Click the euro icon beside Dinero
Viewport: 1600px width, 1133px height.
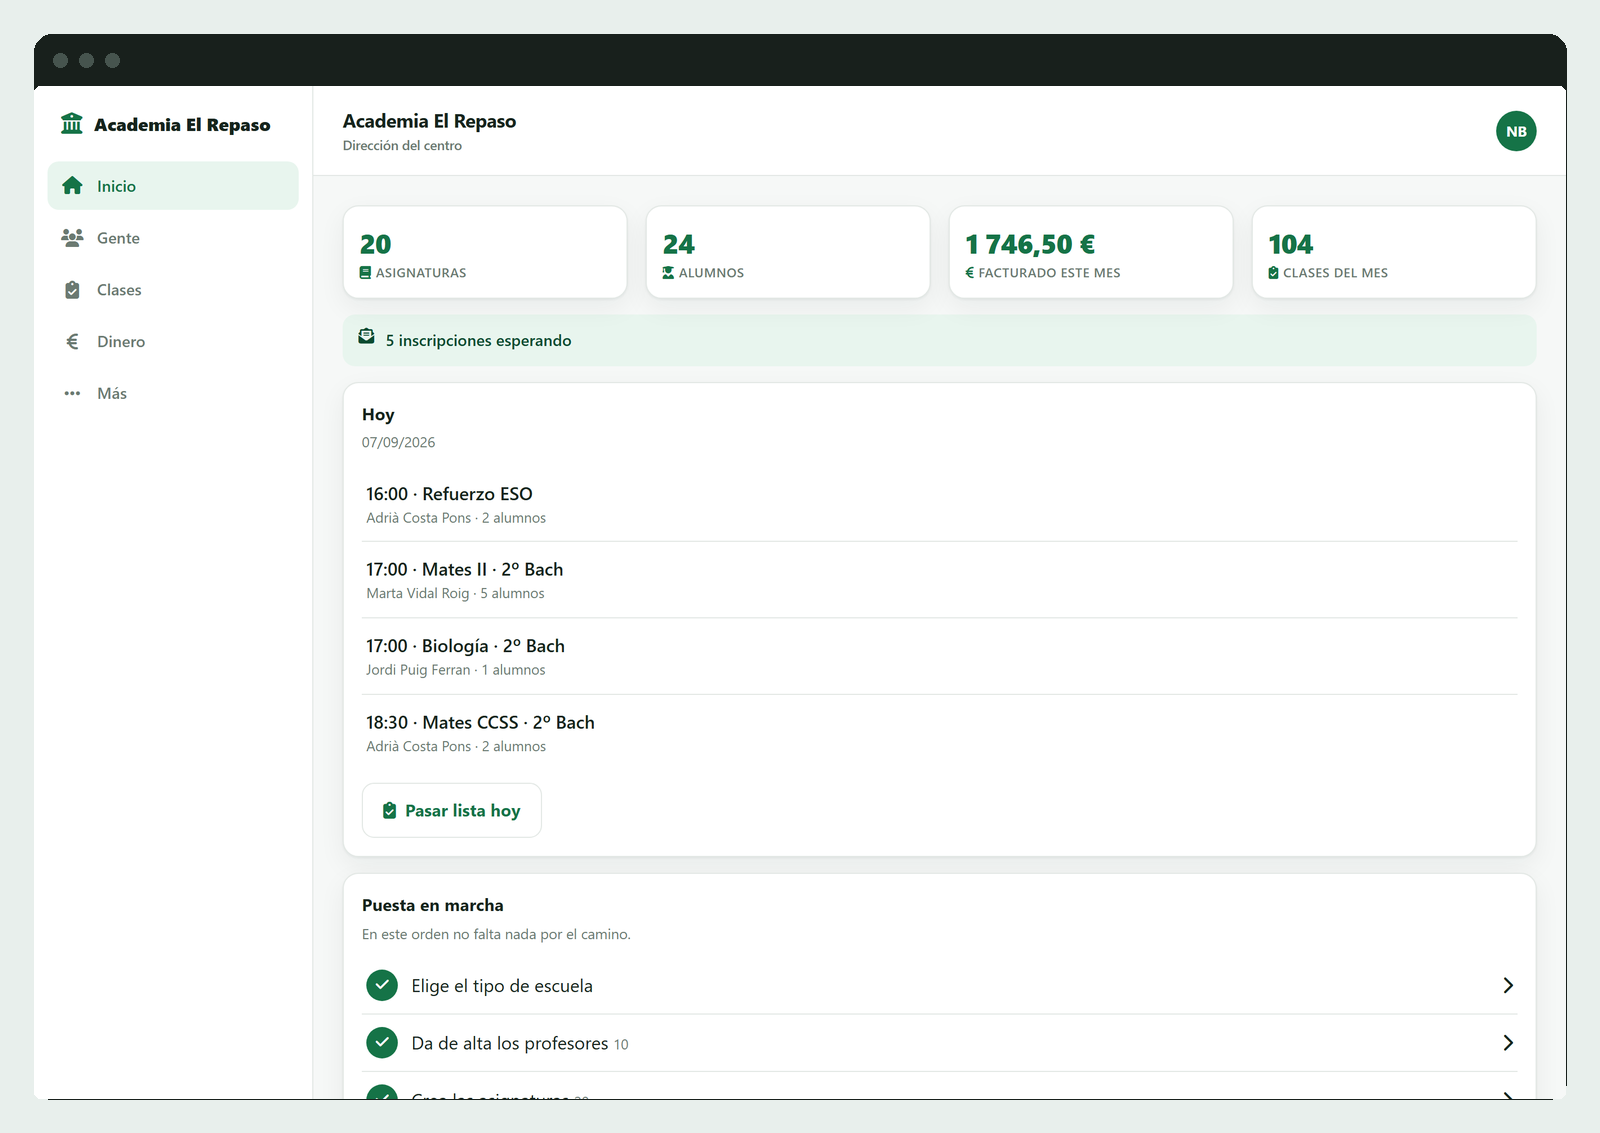coord(72,342)
